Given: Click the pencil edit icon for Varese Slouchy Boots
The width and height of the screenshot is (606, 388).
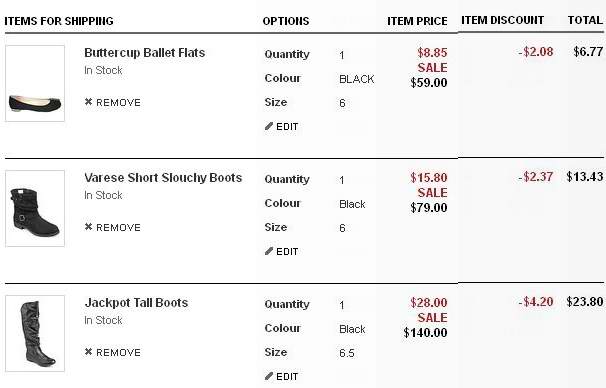Looking at the screenshot, I should (269, 251).
